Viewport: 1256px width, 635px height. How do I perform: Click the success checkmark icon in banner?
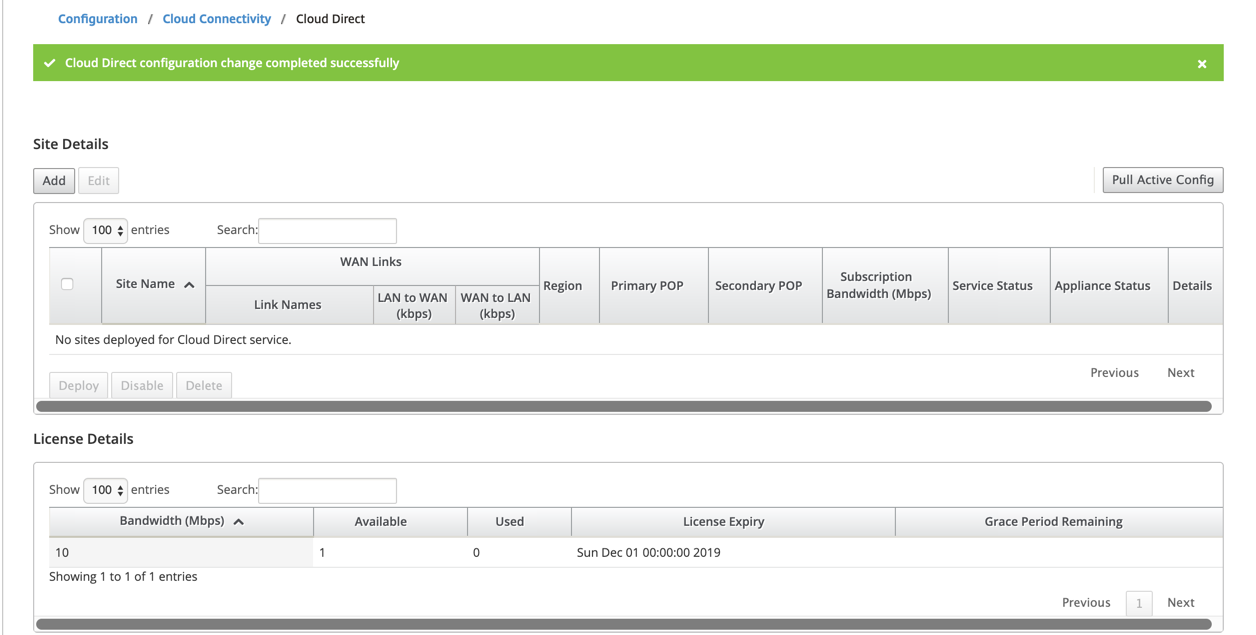coord(50,63)
